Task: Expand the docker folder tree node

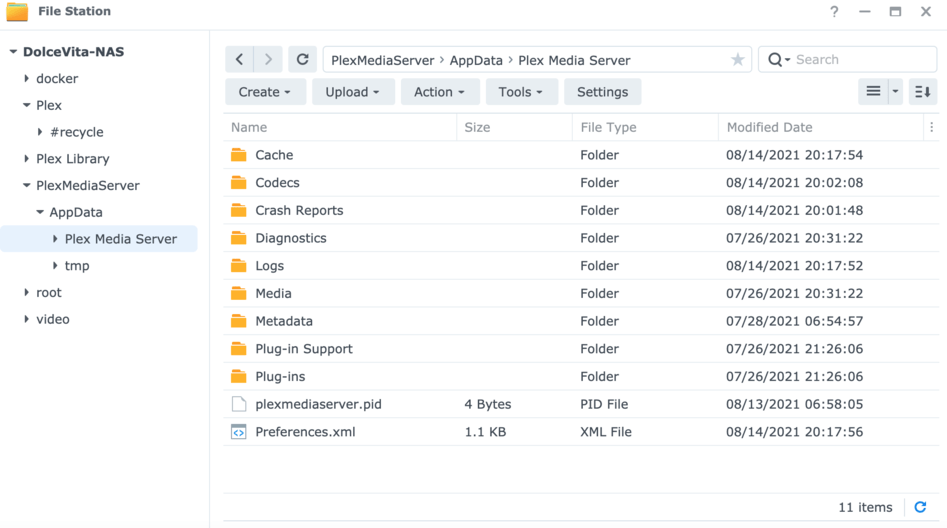Action: point(27,79)
